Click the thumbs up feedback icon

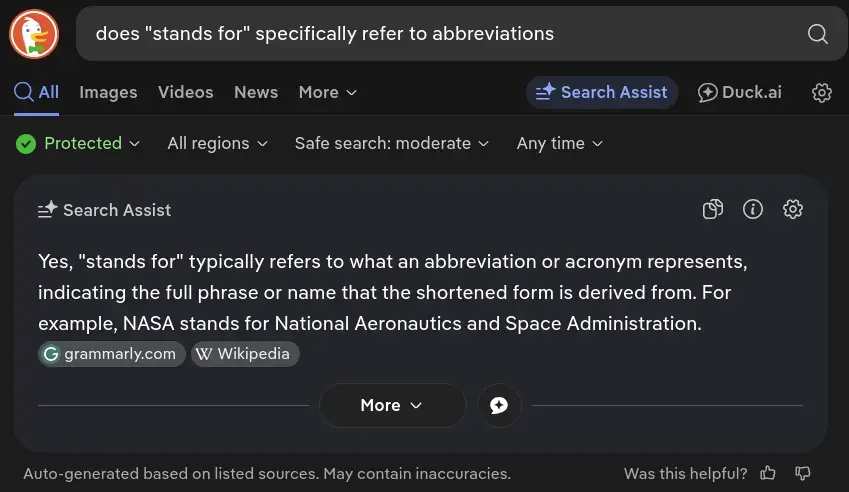768,473
